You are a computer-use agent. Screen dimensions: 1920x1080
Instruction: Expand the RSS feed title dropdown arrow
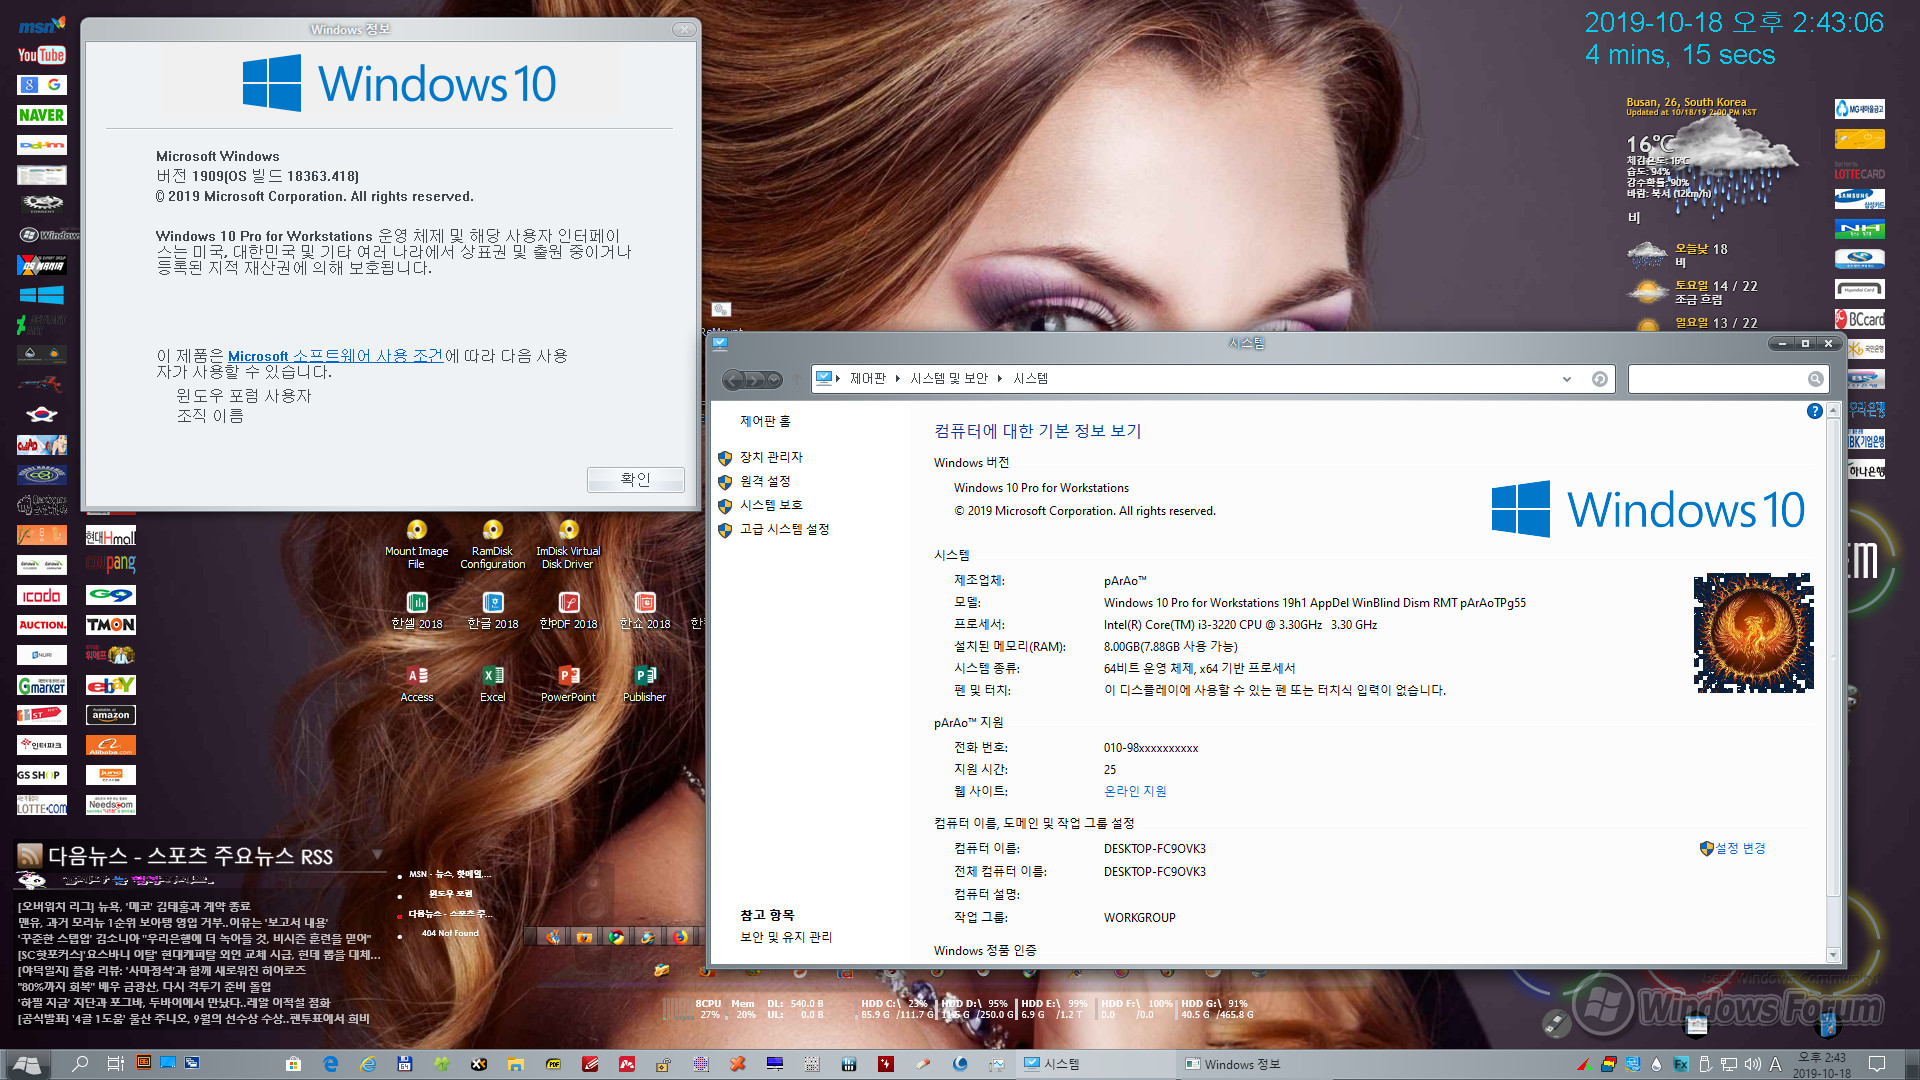pyautogui.click(x=377, y=854)
